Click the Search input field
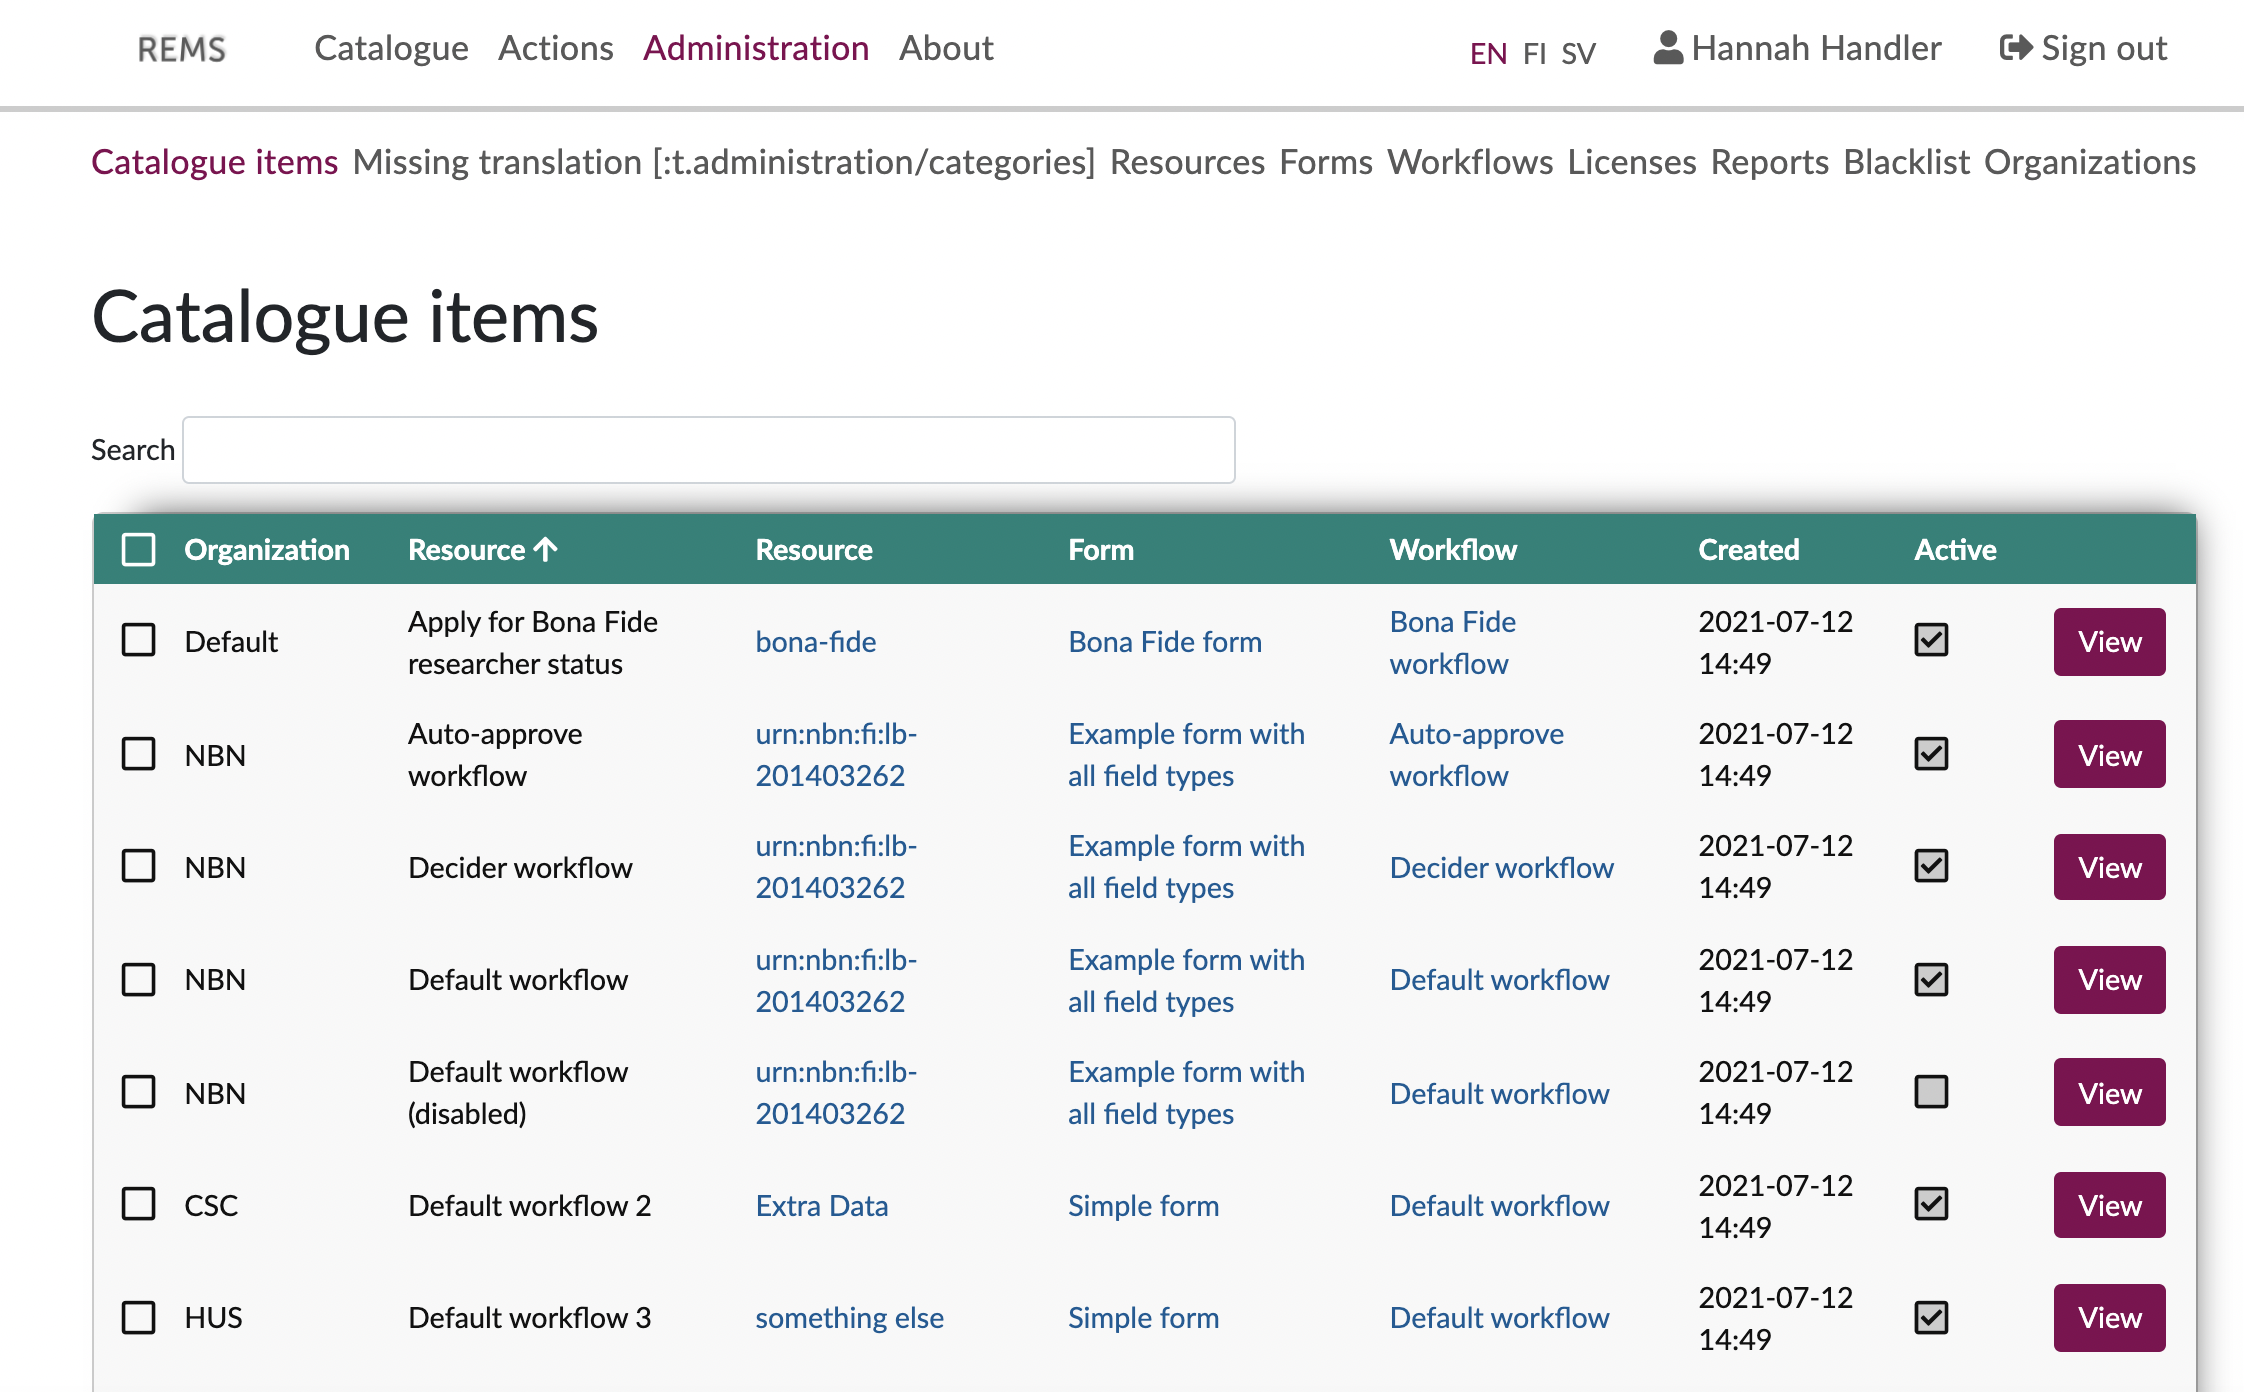Image resolution: width=2244 pixels, height=1392 pixels. (709, 450)
